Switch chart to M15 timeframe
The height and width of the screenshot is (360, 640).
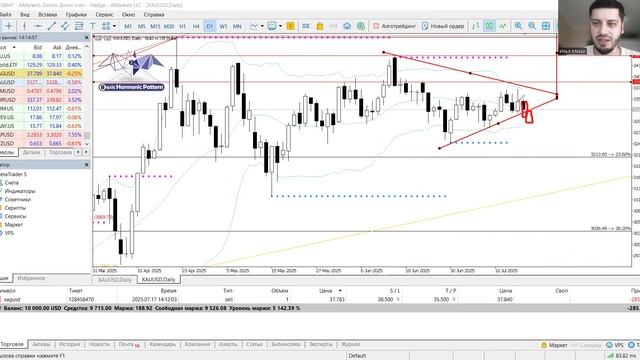pos(155,26)
